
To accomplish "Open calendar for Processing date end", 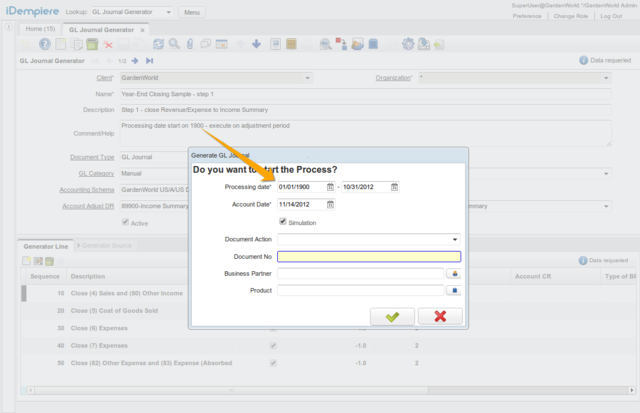I will [x=394, y=187].
